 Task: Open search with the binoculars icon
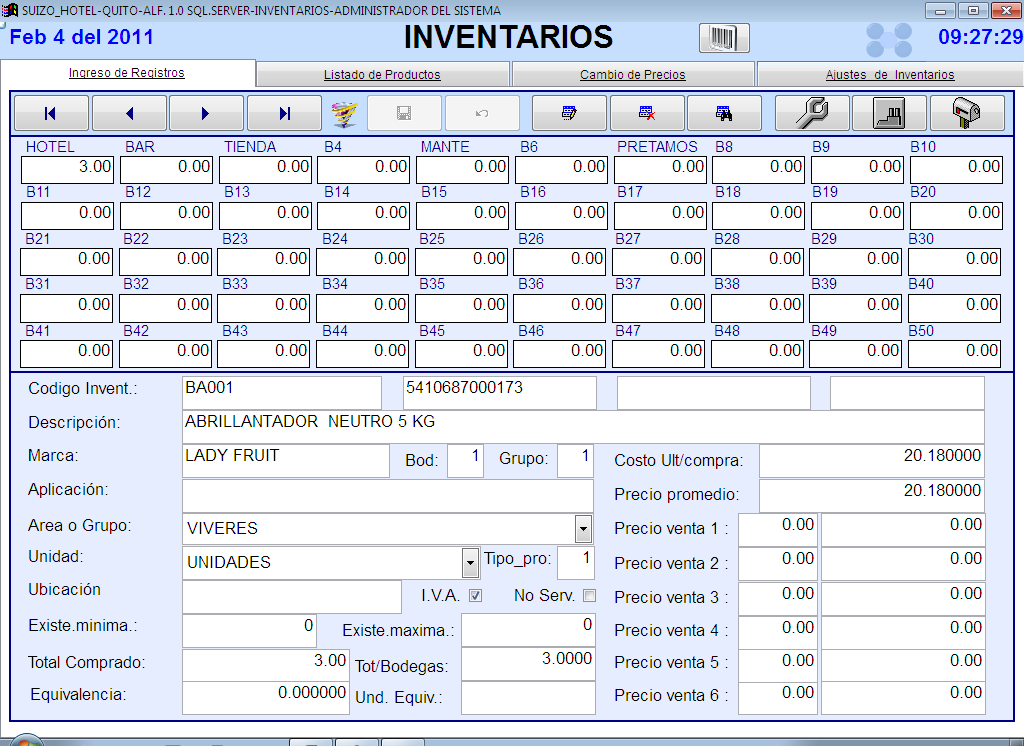(724, 113)
